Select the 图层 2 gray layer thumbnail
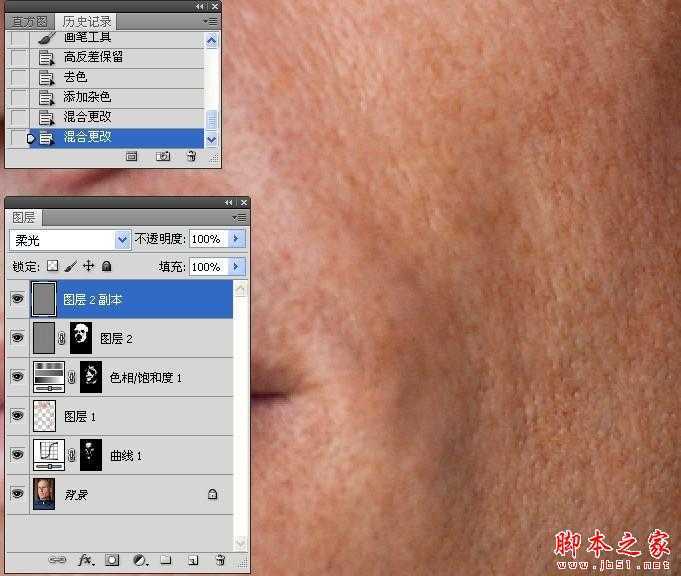This screenshot has width=681, height=576. point(44,338)
